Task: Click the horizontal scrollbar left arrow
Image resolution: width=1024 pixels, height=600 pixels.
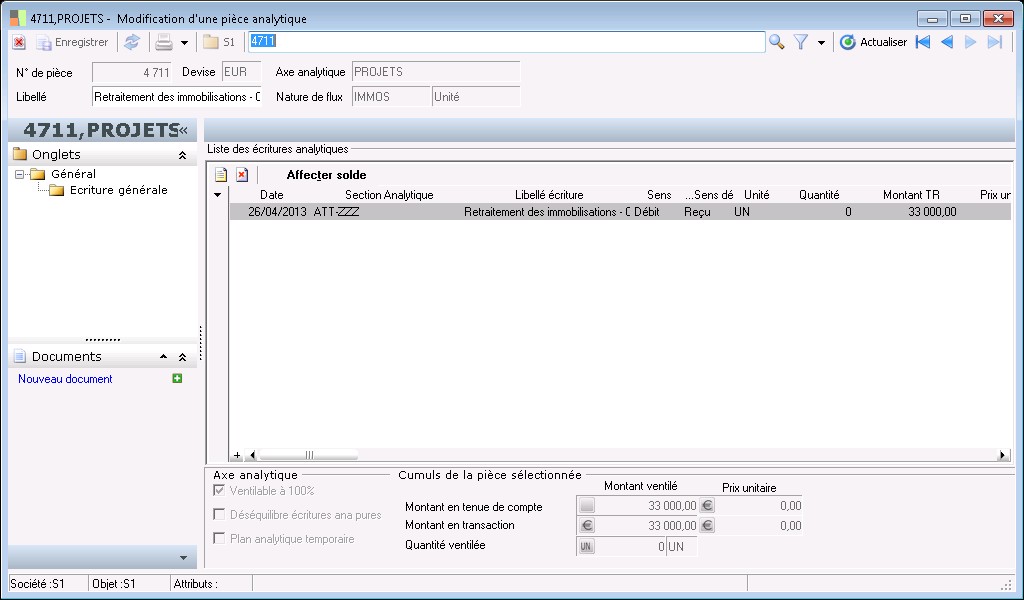Action: (x=251, y=455)
